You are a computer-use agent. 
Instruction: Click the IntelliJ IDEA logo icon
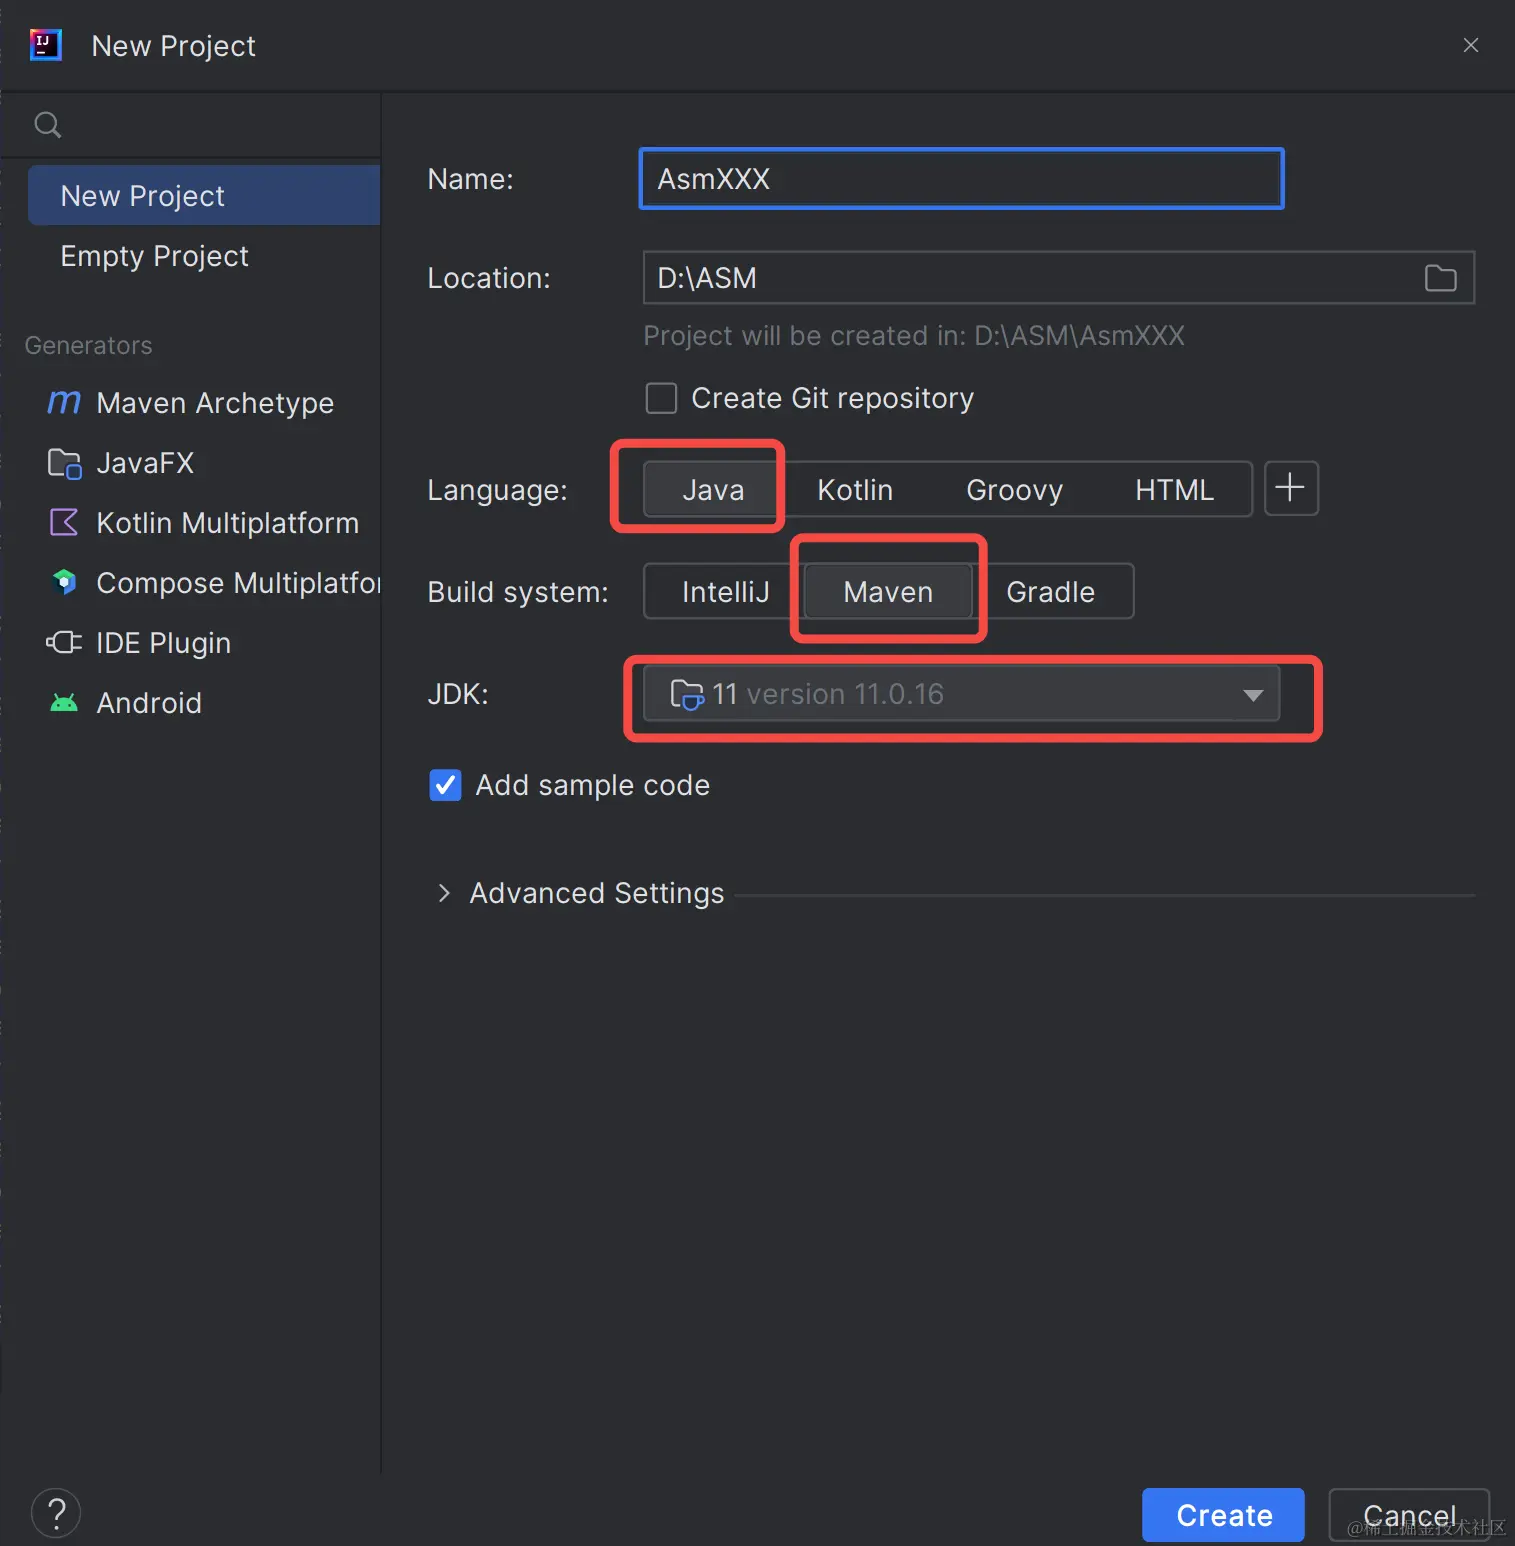[x=46, y=45]
